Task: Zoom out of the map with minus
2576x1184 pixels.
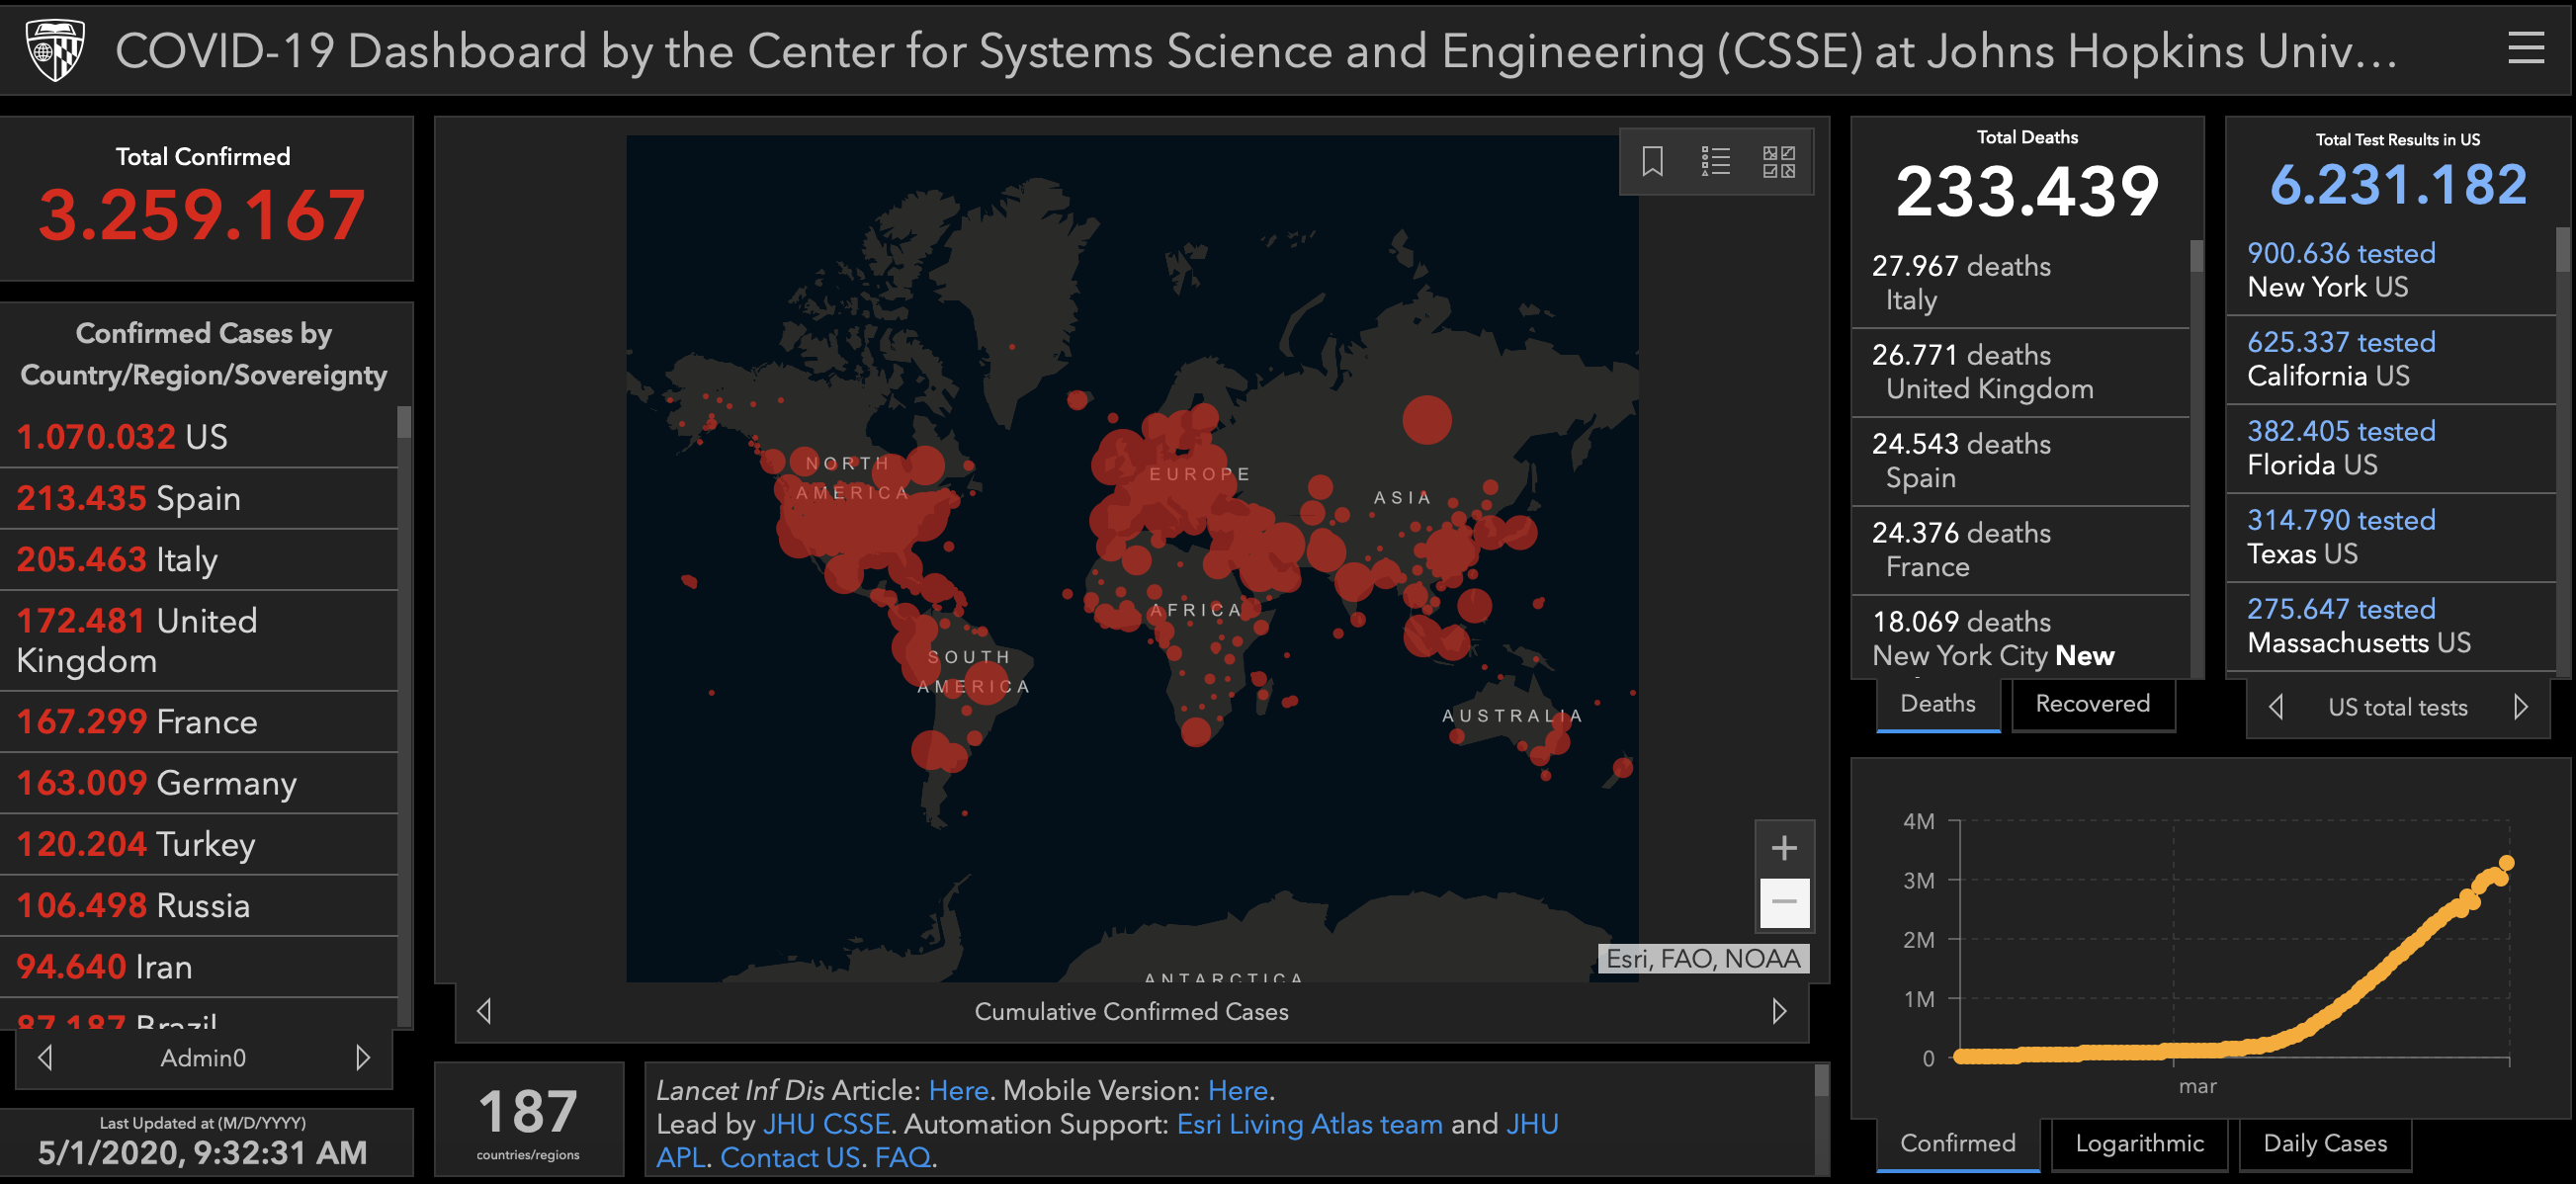Action: tap(1784, 902)
